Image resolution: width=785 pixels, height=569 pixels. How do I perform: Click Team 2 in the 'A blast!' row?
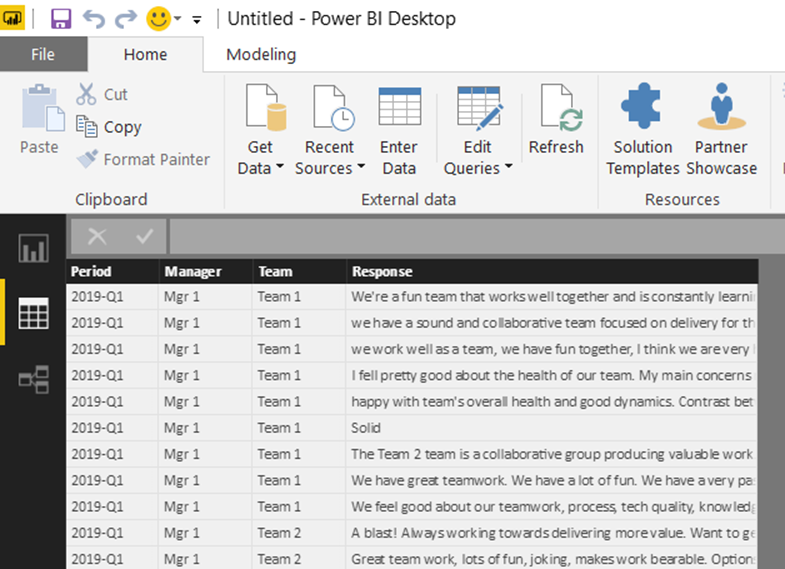pyautogui.click(x=299, y=533)
